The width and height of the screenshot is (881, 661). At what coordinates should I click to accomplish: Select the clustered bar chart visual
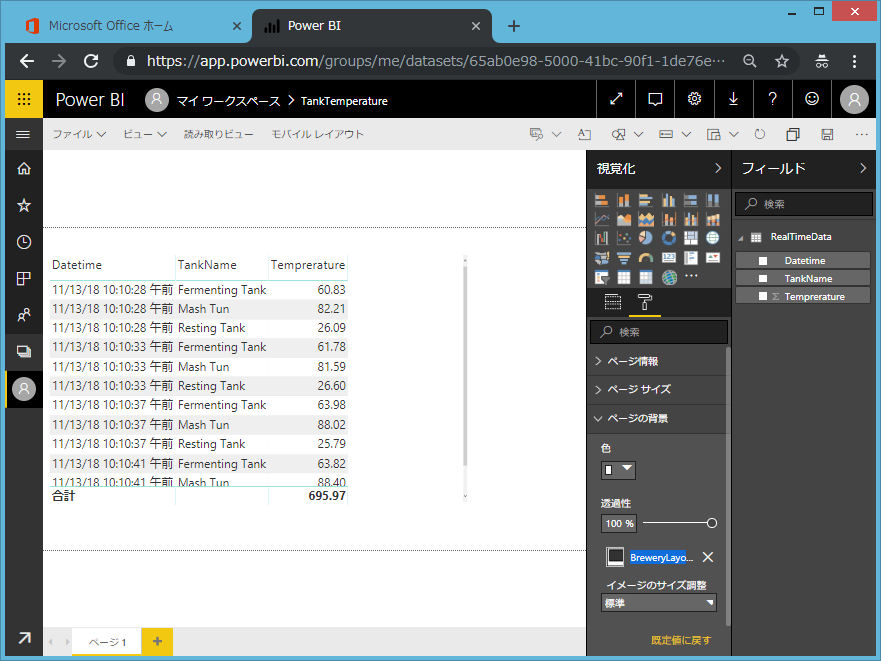click(646, 200)
